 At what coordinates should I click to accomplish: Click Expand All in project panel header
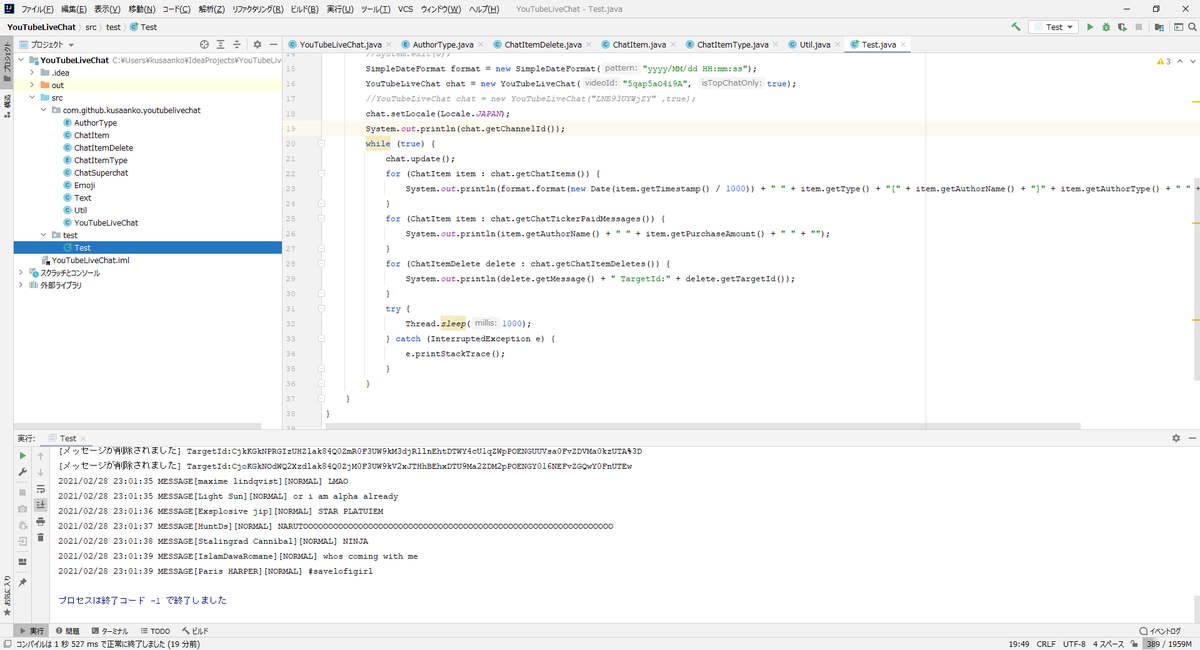221,44
